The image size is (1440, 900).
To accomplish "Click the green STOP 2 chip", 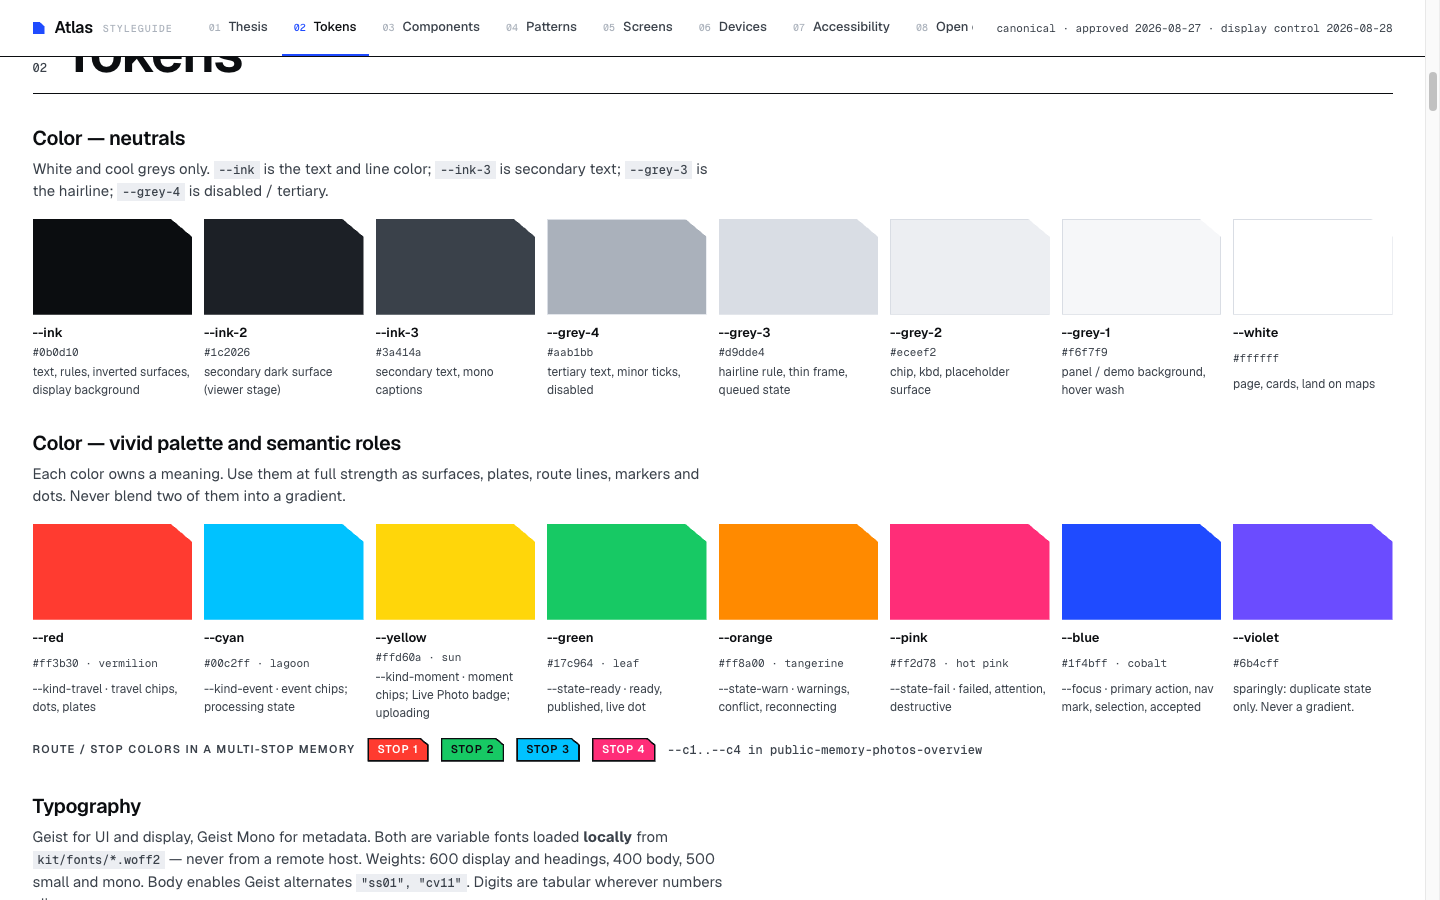I will [x=472, y=749].
